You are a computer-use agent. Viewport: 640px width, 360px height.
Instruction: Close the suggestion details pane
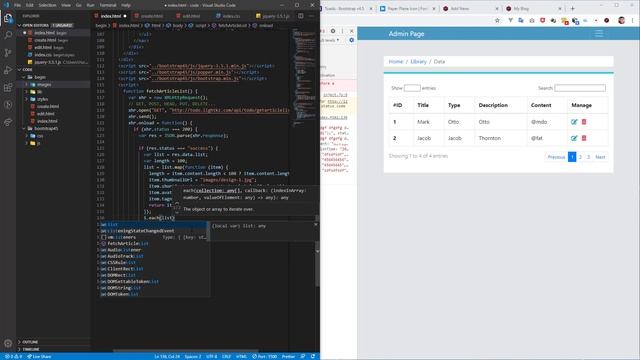tap(316, 224)
